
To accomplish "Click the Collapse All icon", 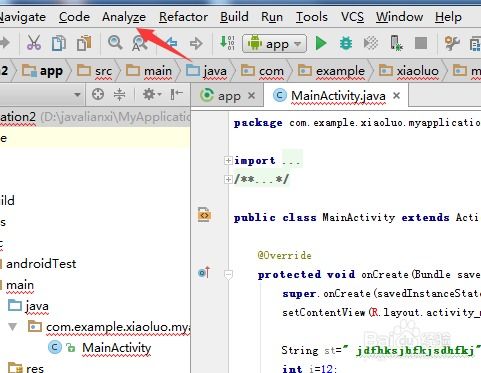I will 119,94.
